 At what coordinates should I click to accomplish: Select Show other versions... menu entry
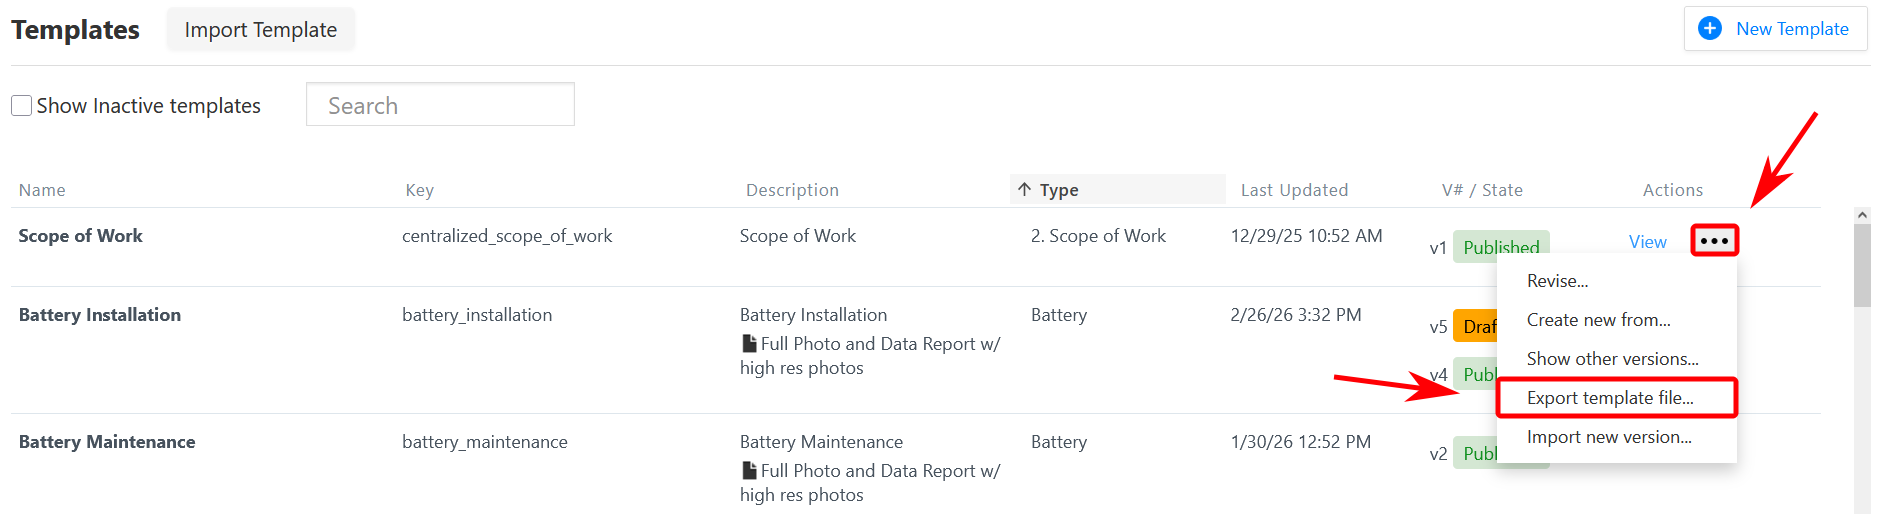1612,359
